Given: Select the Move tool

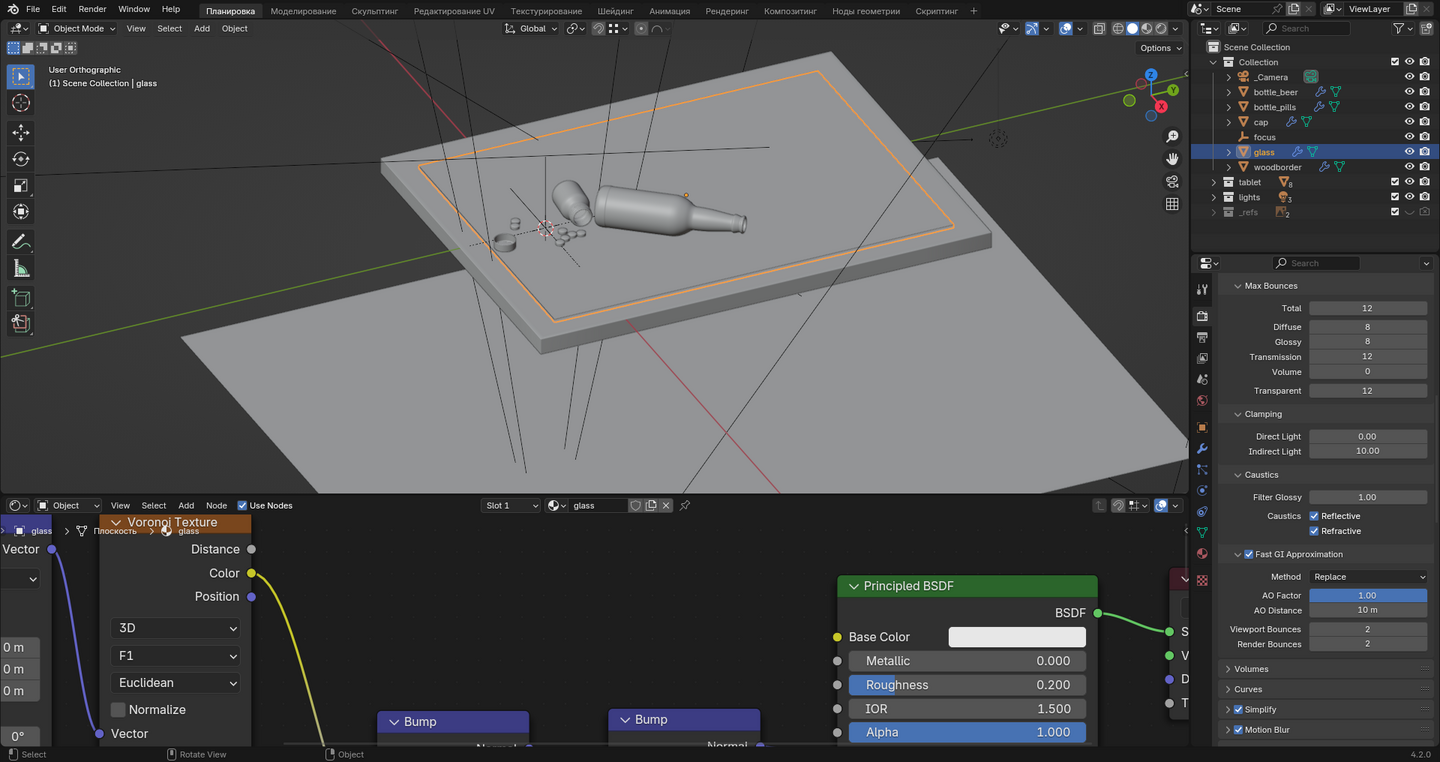Looking at the screenshot, I should (20, 133).
